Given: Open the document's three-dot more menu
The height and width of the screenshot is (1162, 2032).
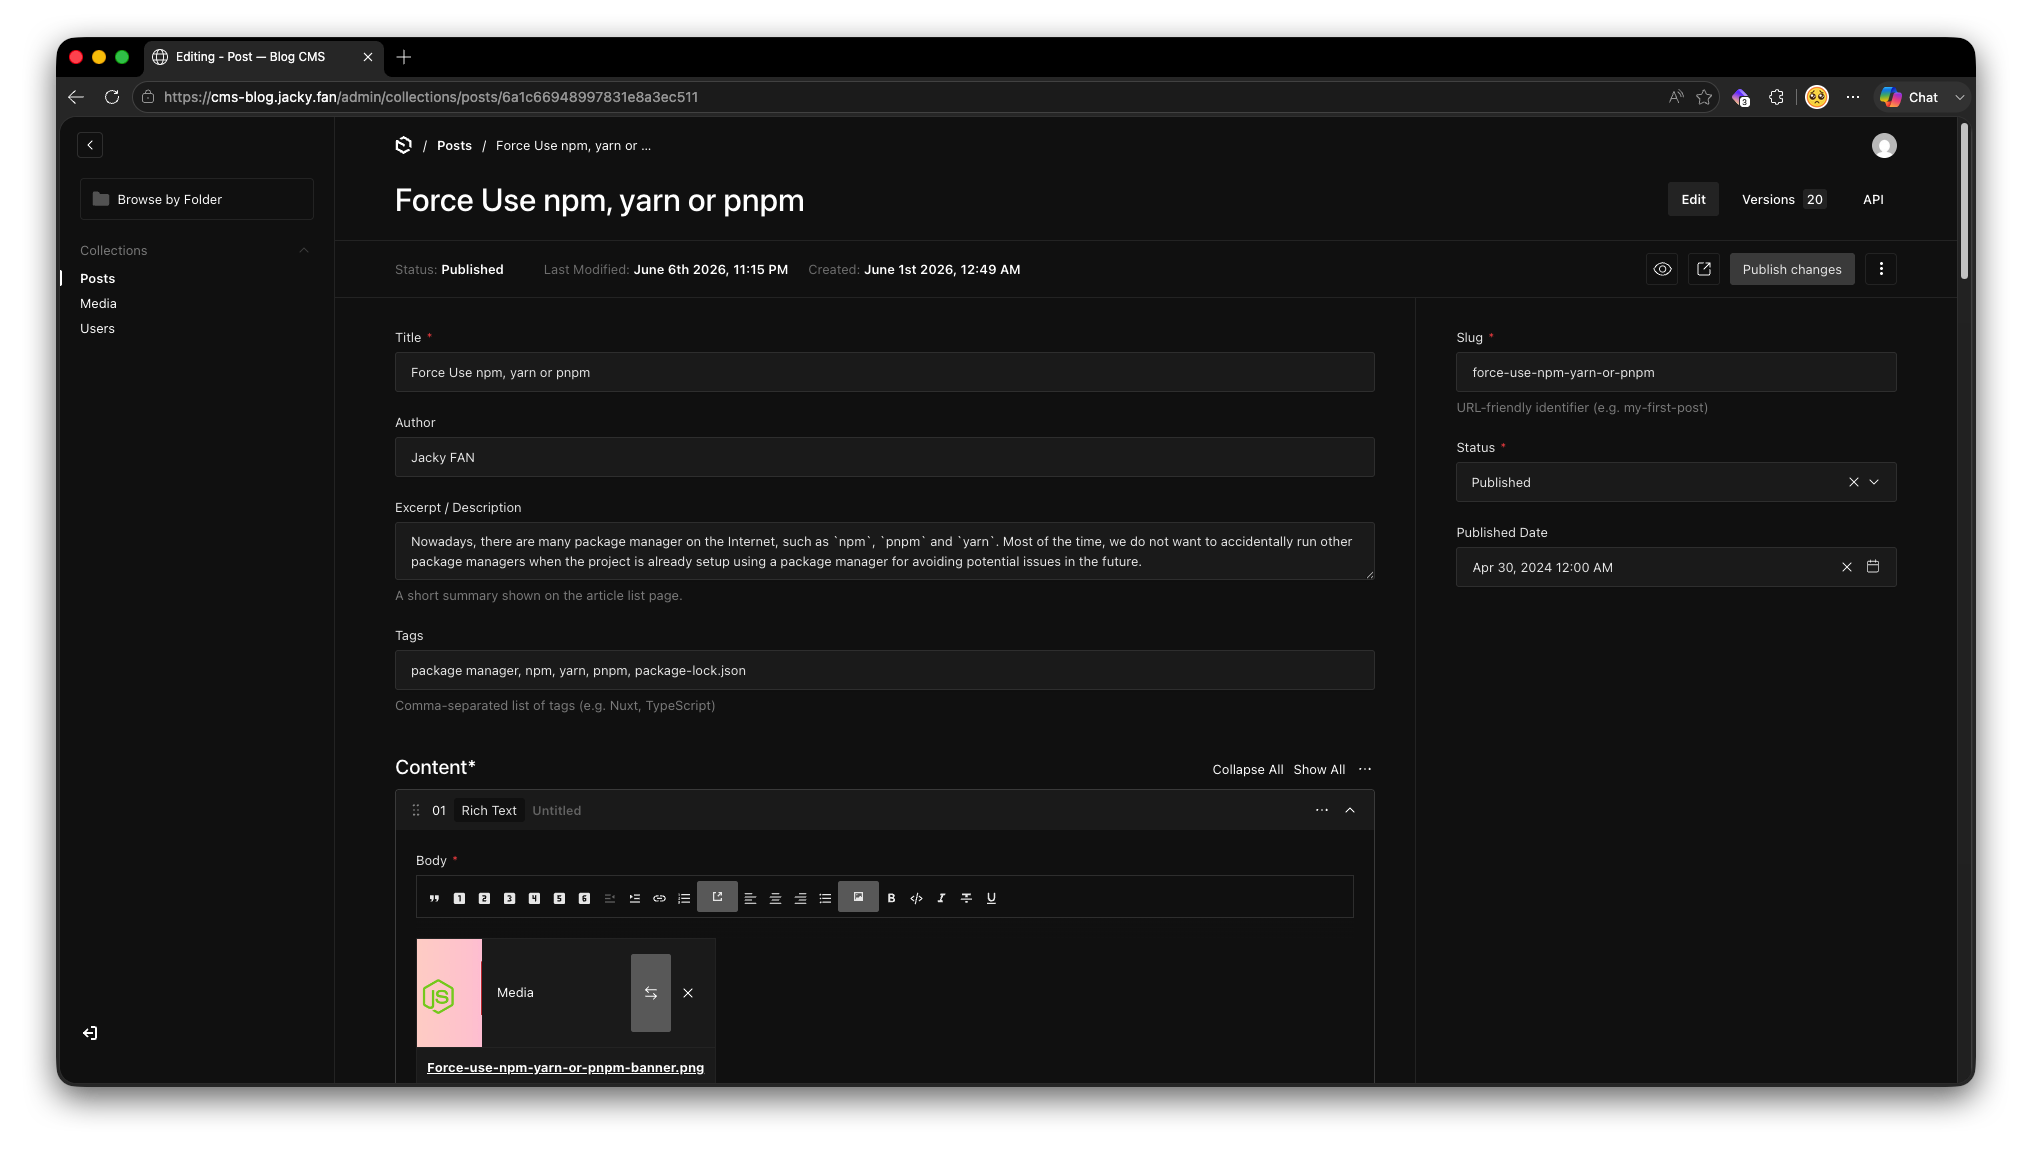Looking at the screenshot, I should (x=1881, y=269).
